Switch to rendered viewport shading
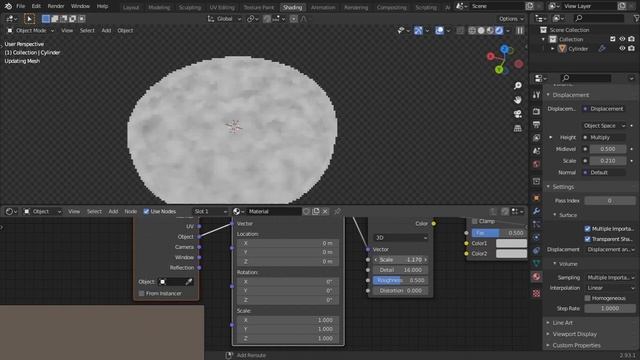The height and width of the screenshot is (360, 640). click(499, 31)
